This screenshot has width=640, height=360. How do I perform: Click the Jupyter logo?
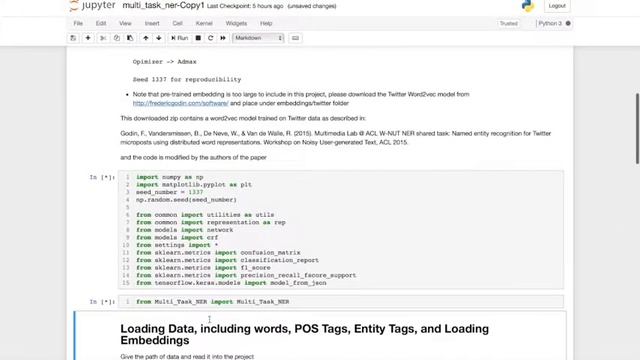click(92, 6)
